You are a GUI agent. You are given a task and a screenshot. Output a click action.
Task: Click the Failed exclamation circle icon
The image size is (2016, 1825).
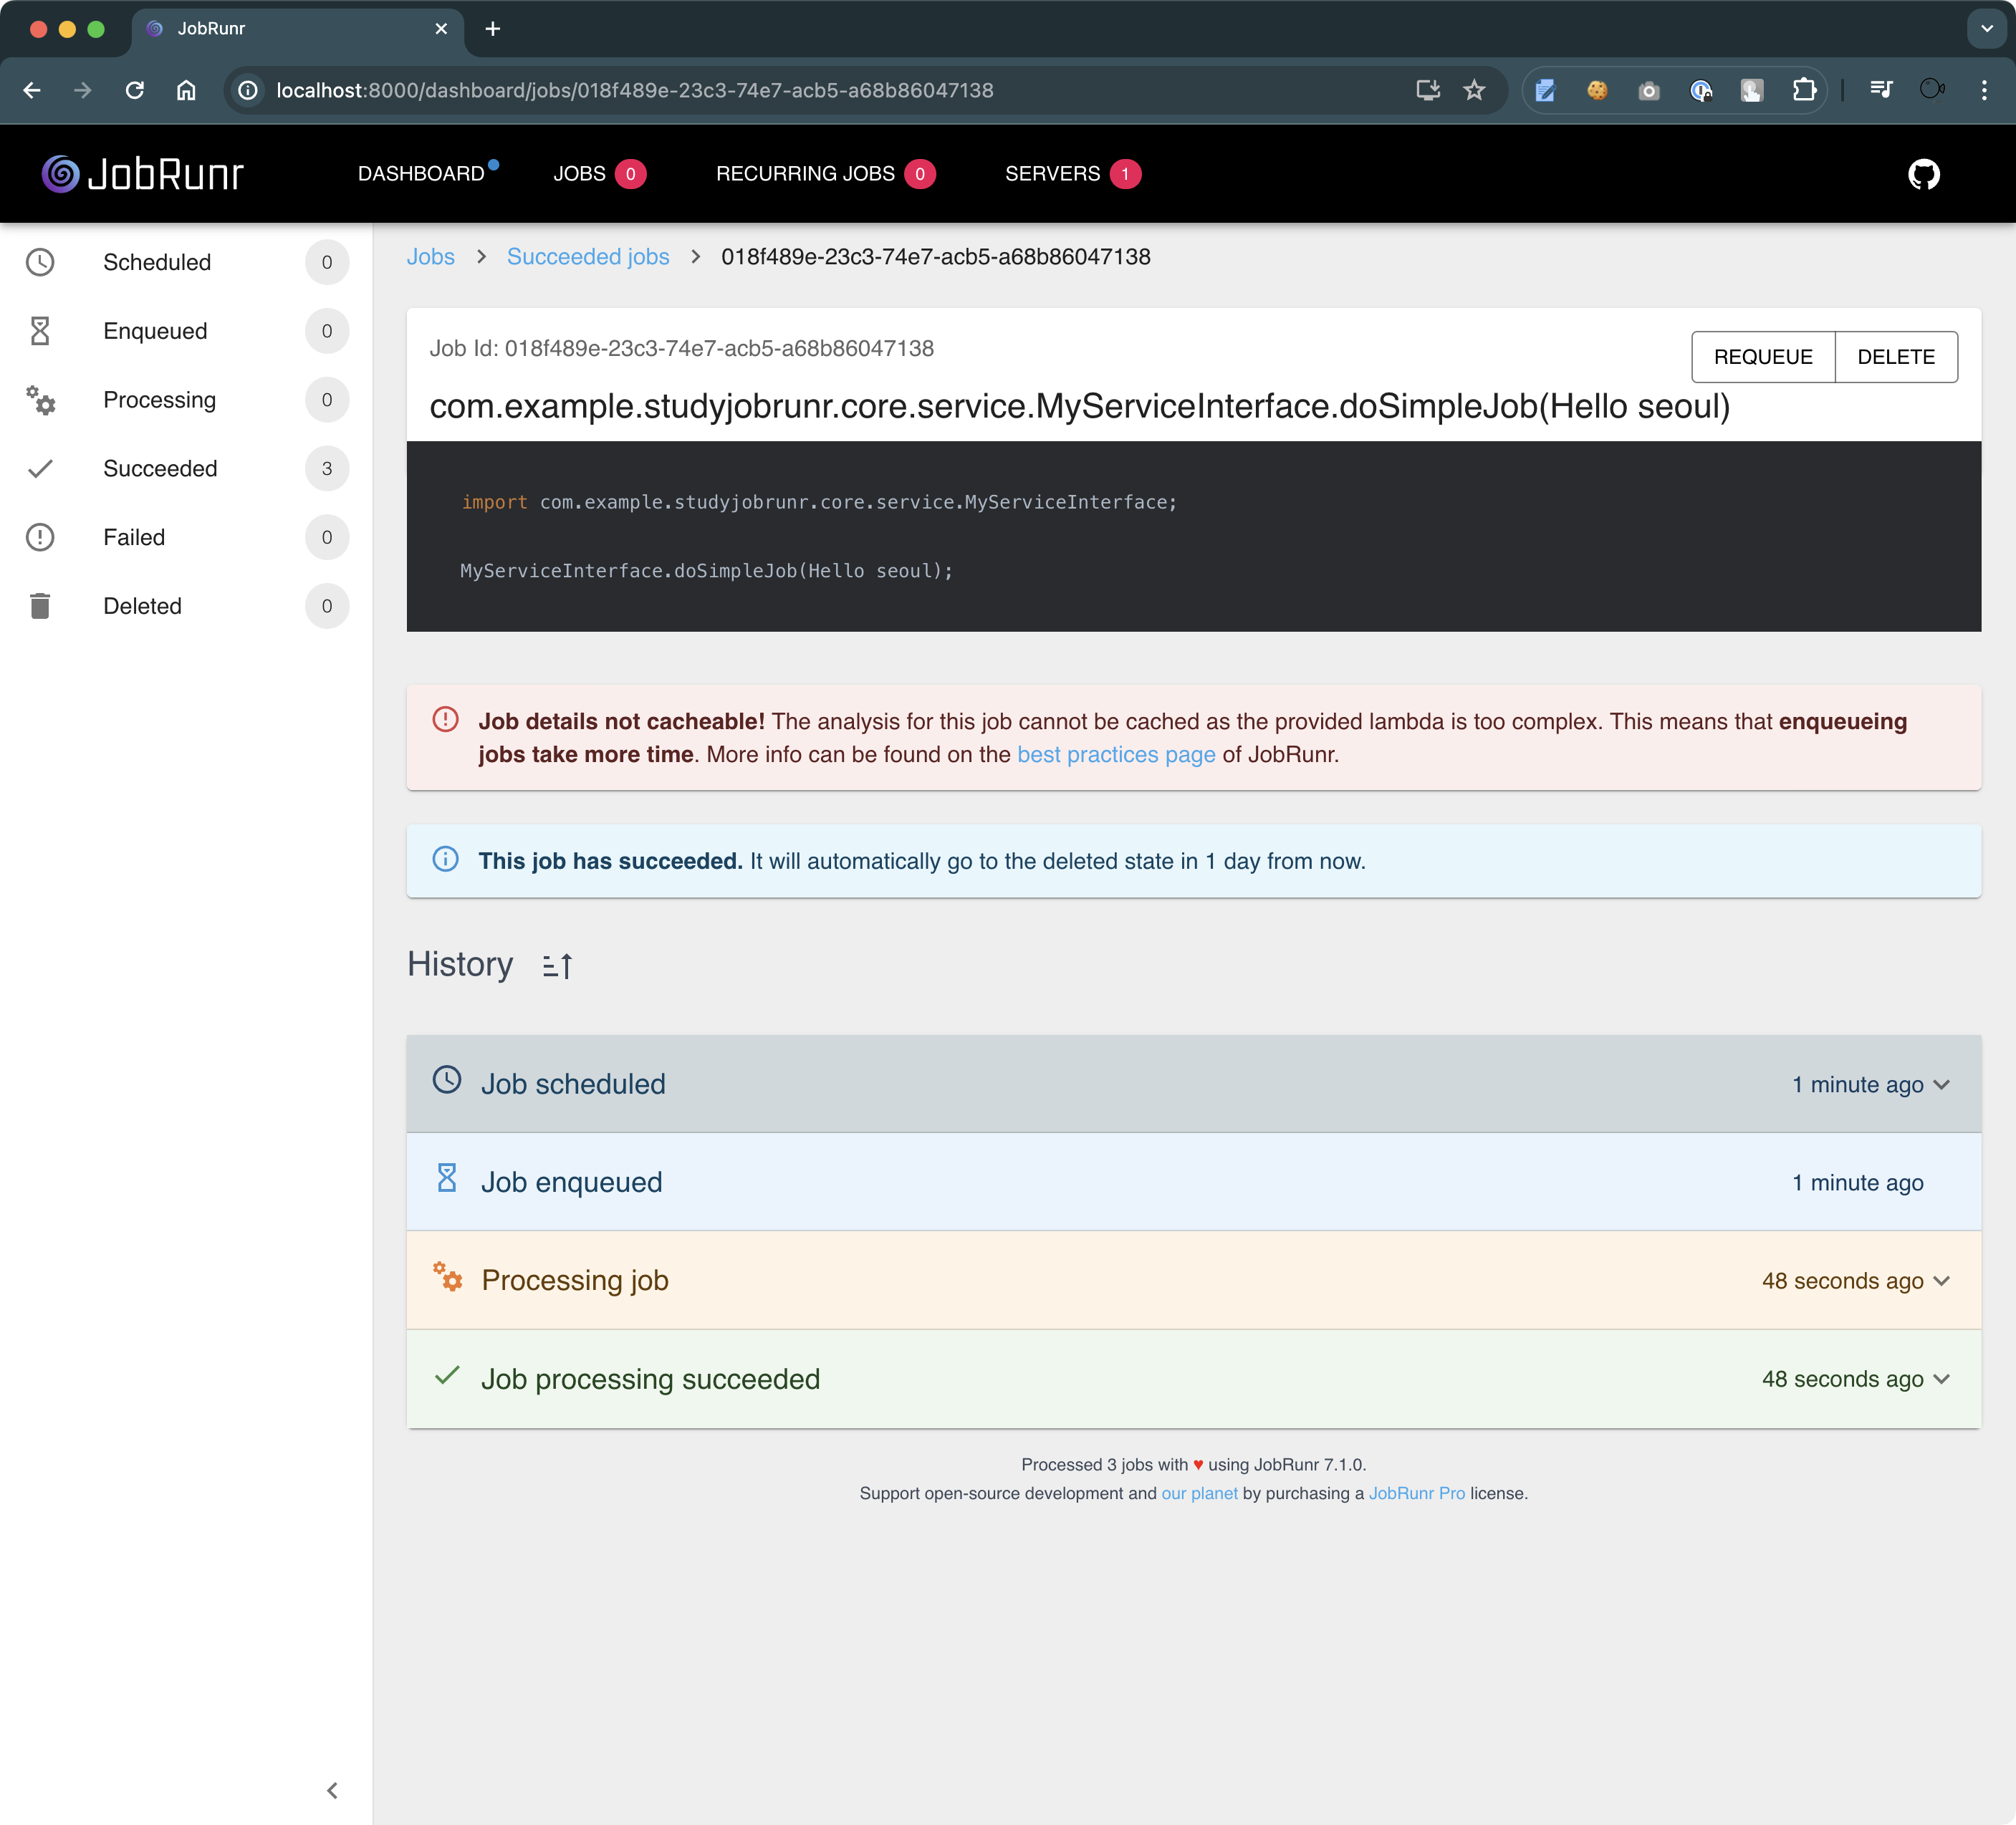[x=40, y=537]
